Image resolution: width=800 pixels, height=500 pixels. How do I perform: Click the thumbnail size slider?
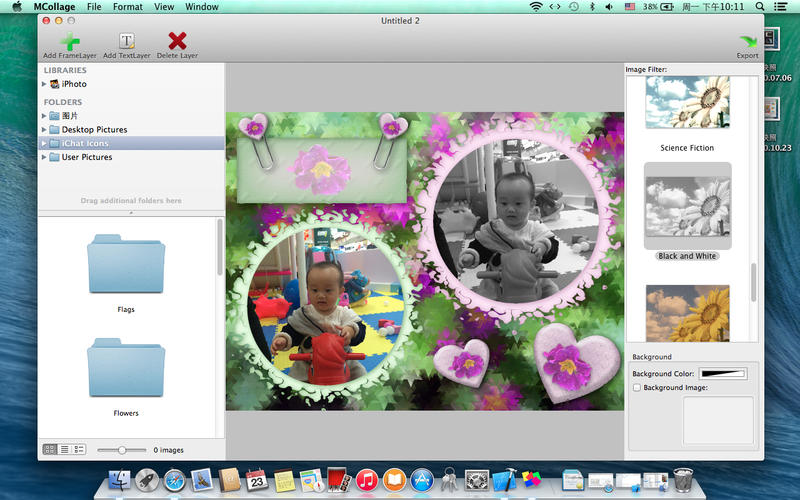point(120,450)
